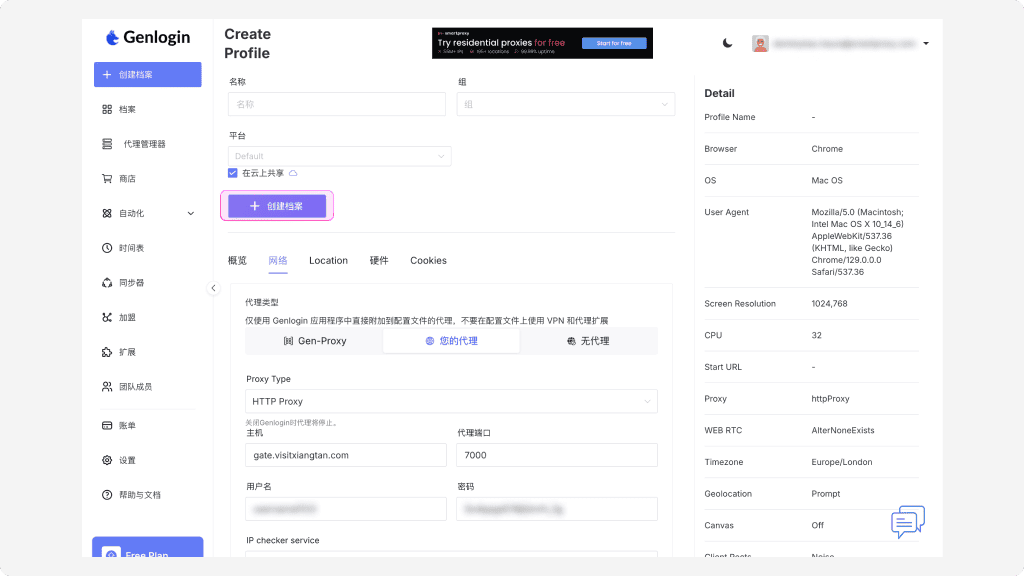Image resolution: width=1024 pixels, height=576 pixels.
Task: Open settings gear icon in sidebar
Action: (x=107, y=460)
